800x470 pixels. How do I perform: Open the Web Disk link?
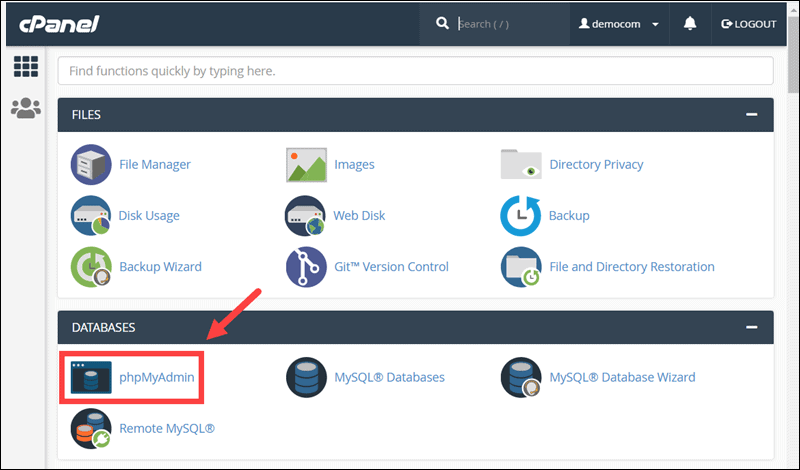(x=359, y=215)
